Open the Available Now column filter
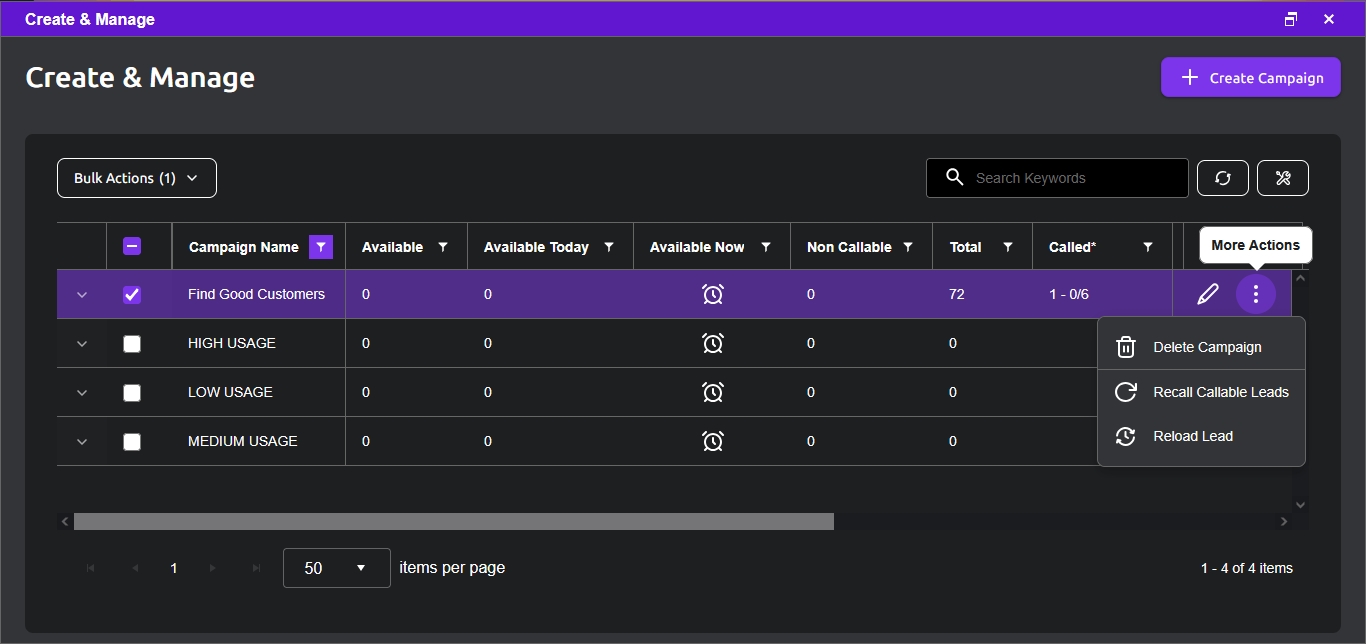Viewport: 1366px width, 644px height. (766, 247)
